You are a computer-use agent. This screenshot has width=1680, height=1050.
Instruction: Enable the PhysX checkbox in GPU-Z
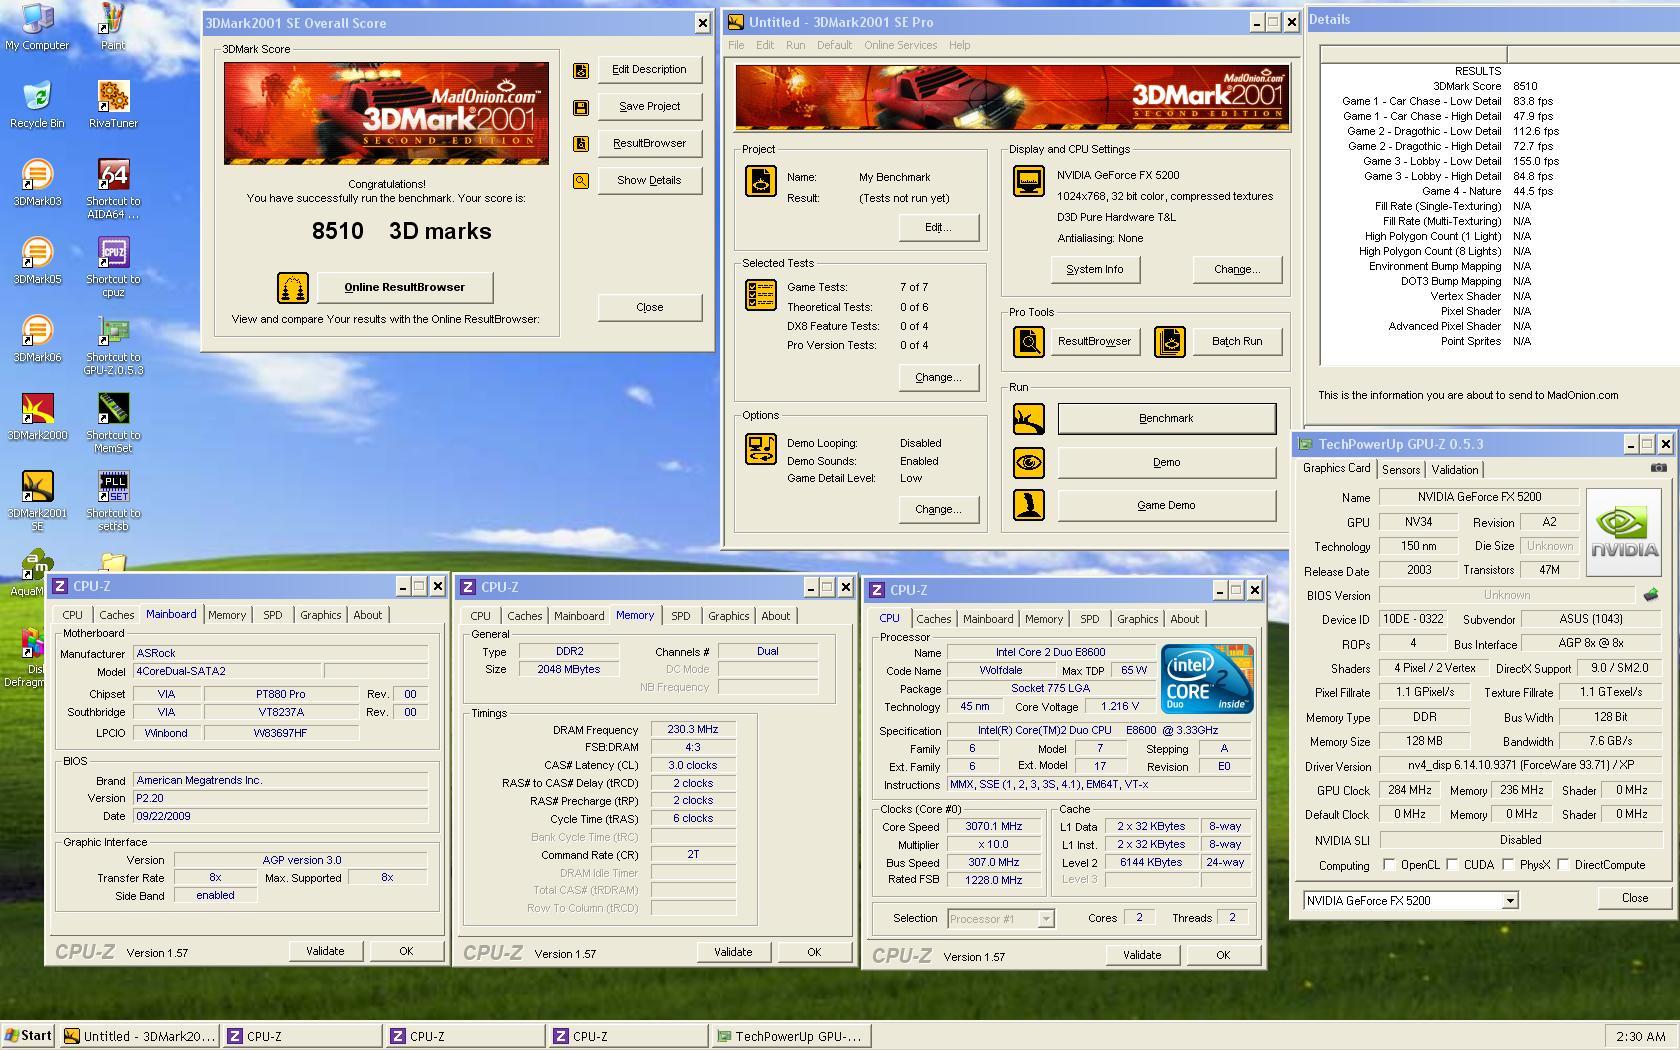click(x=1508, y=864)
